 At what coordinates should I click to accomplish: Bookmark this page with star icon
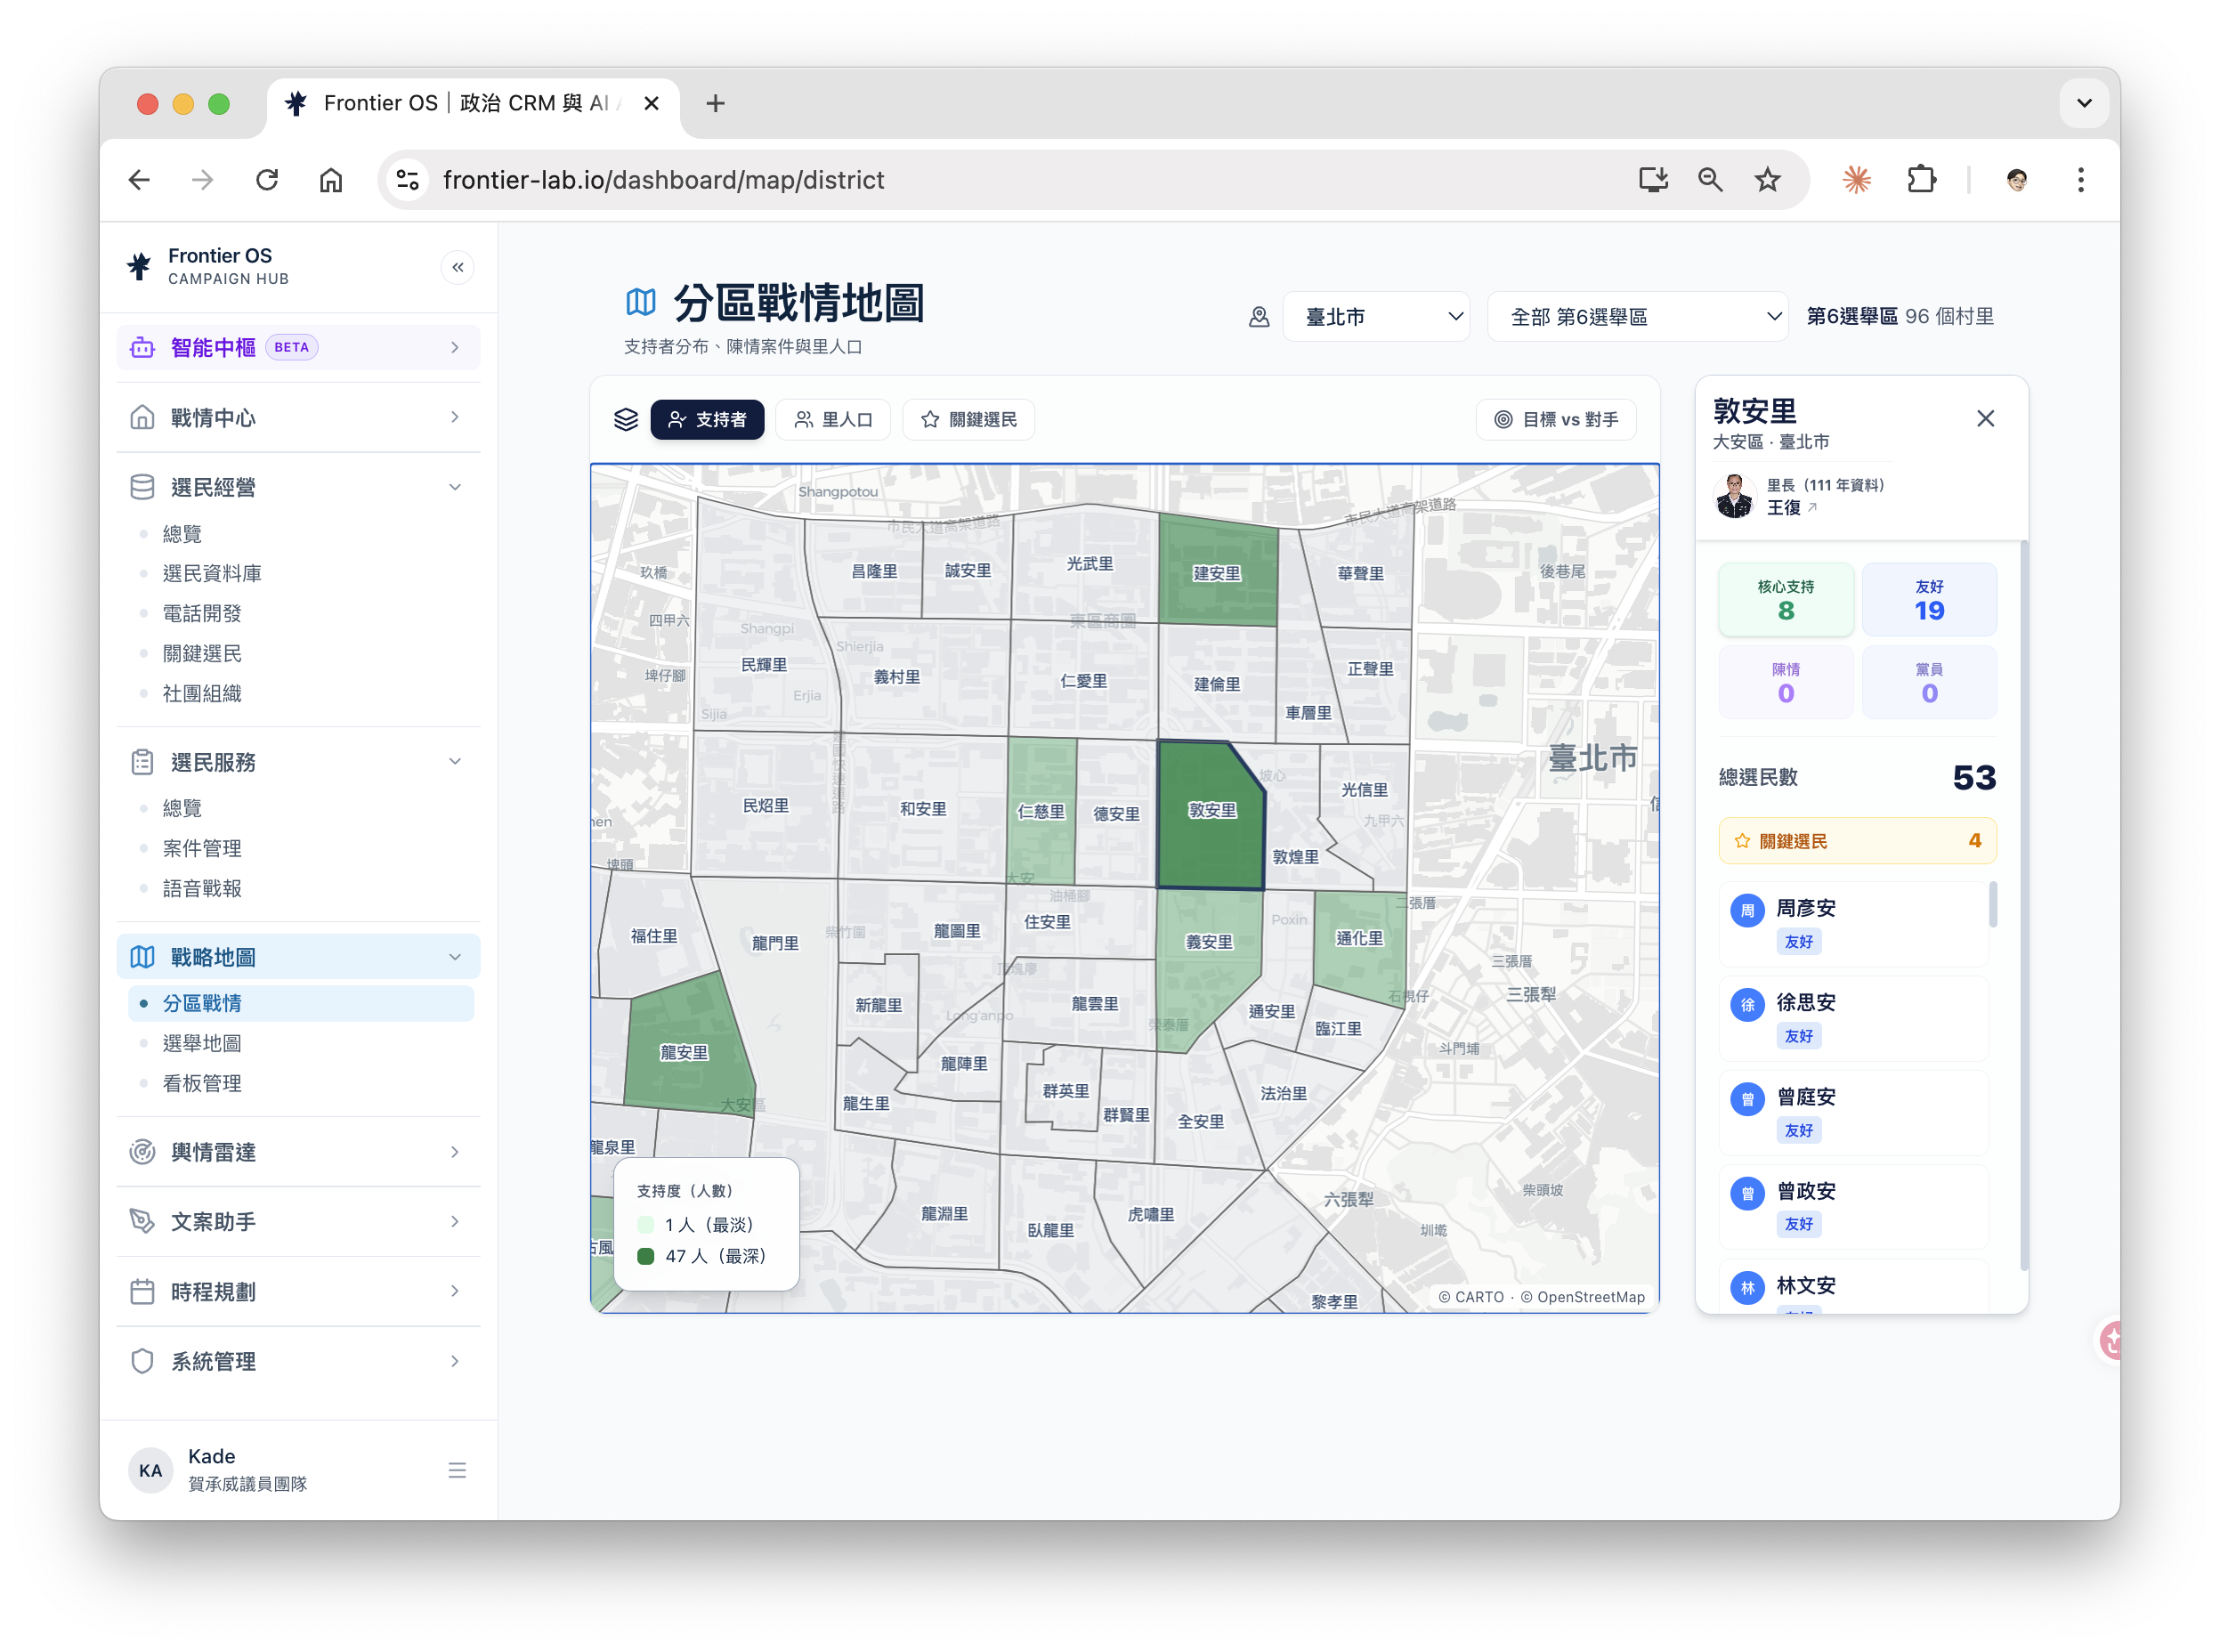[x=1767, y=180]
